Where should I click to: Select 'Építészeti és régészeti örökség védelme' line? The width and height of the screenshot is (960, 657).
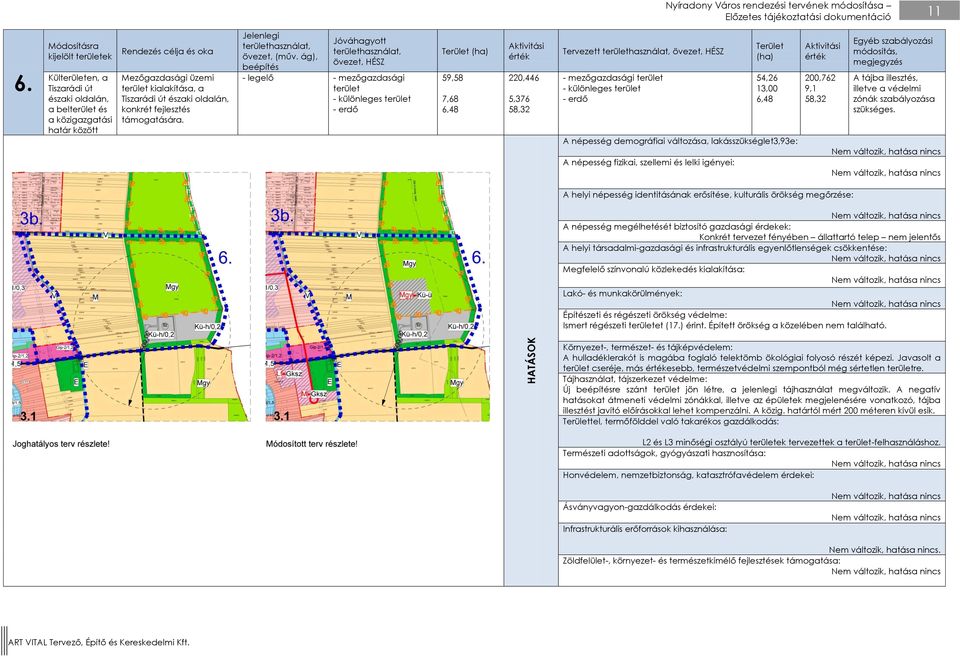pos(645,315)
